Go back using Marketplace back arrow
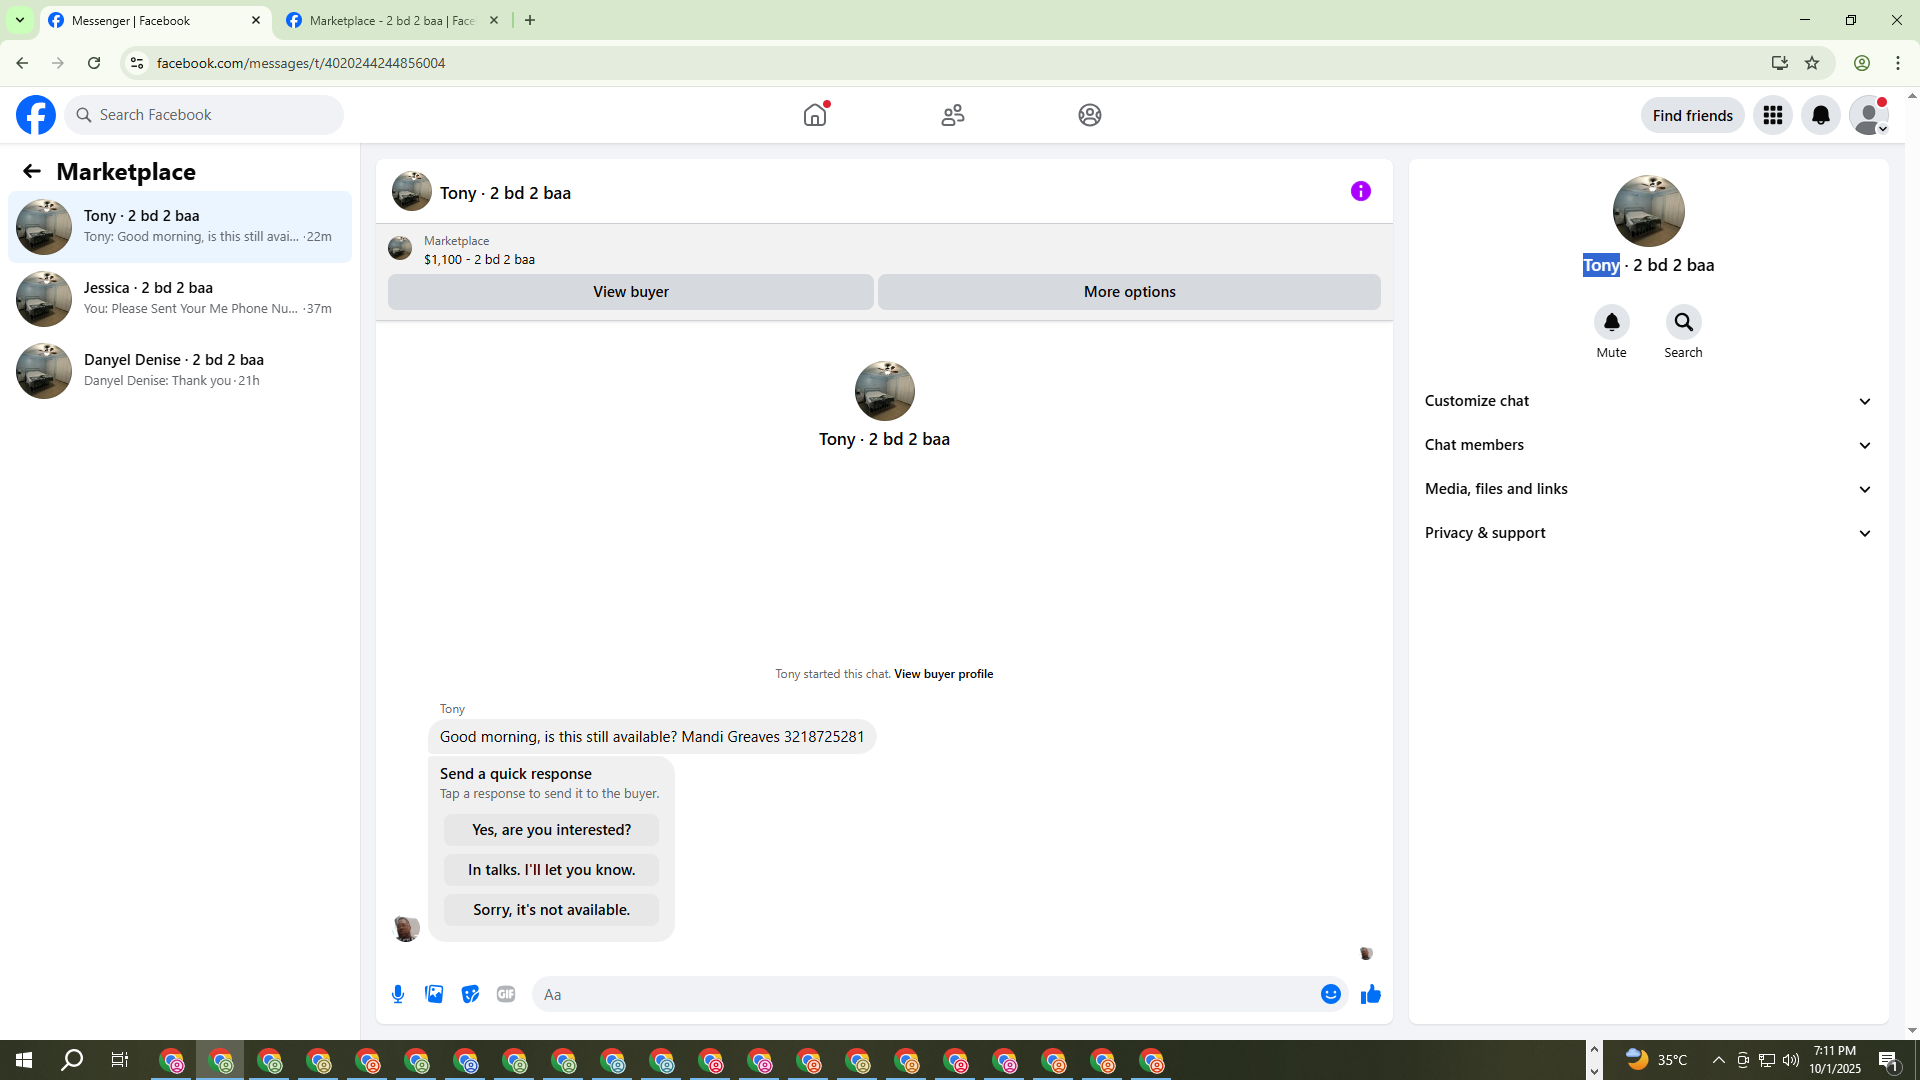The image size is (1920, 1080). point(32,171)
